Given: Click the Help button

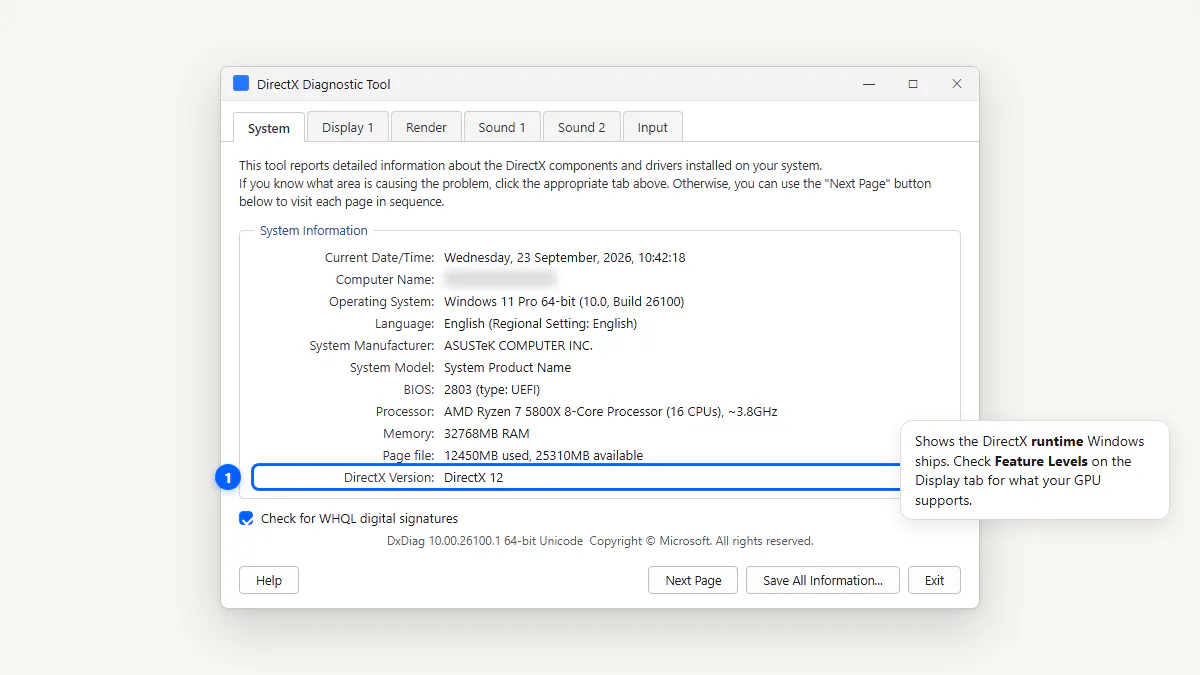Looking at the screenshot, I should pos(269,580).
